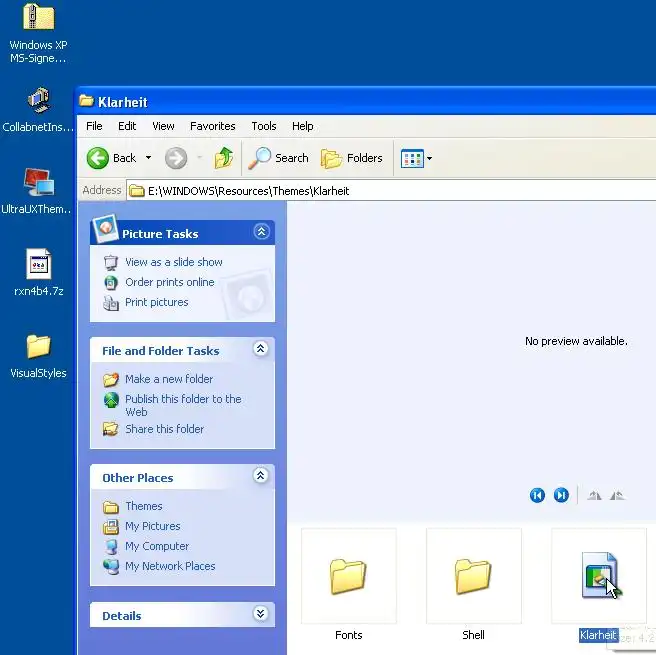
Task: Click the address bar path field
Action: (391, 191)
